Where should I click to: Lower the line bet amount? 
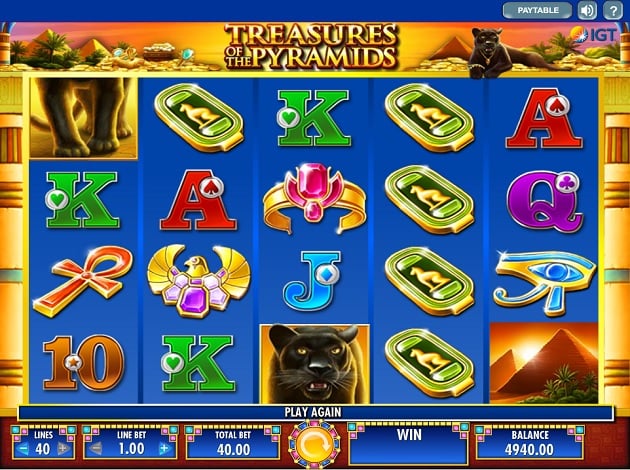coord(96,448)
